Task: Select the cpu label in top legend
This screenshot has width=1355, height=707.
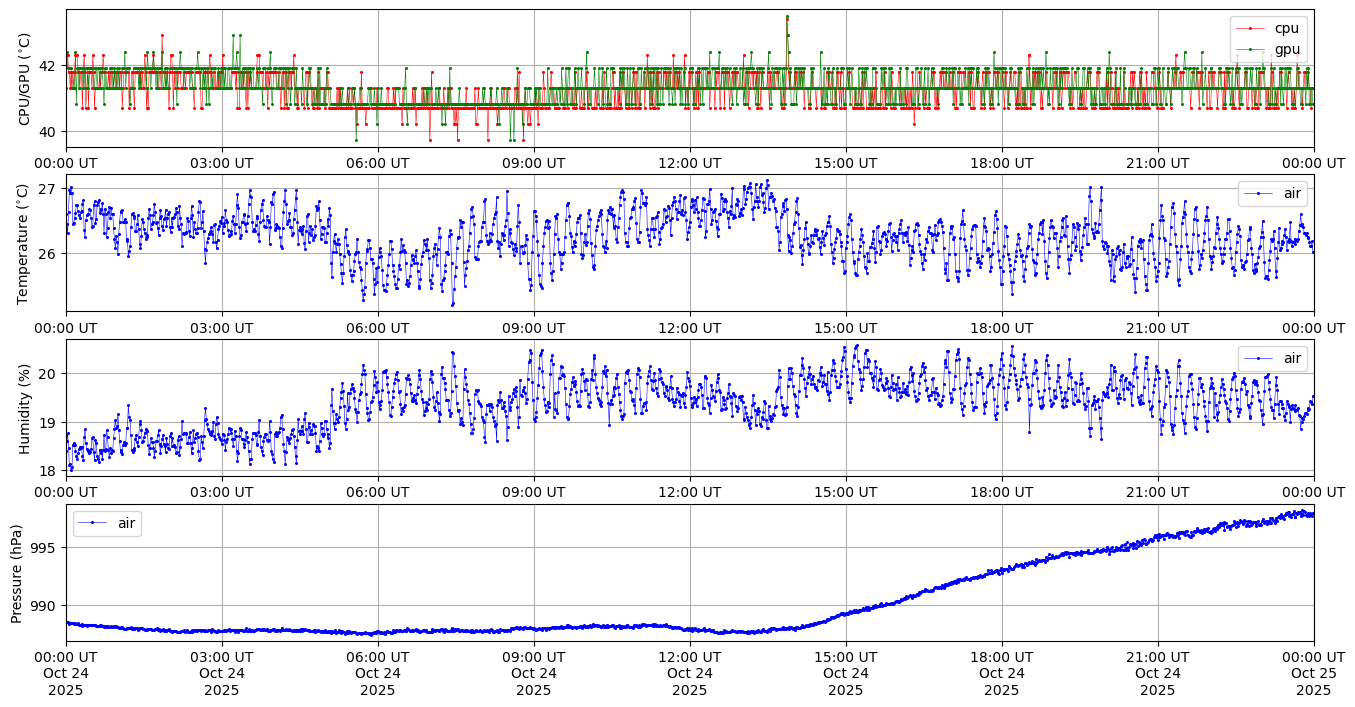Action: tap(1287, 29)
